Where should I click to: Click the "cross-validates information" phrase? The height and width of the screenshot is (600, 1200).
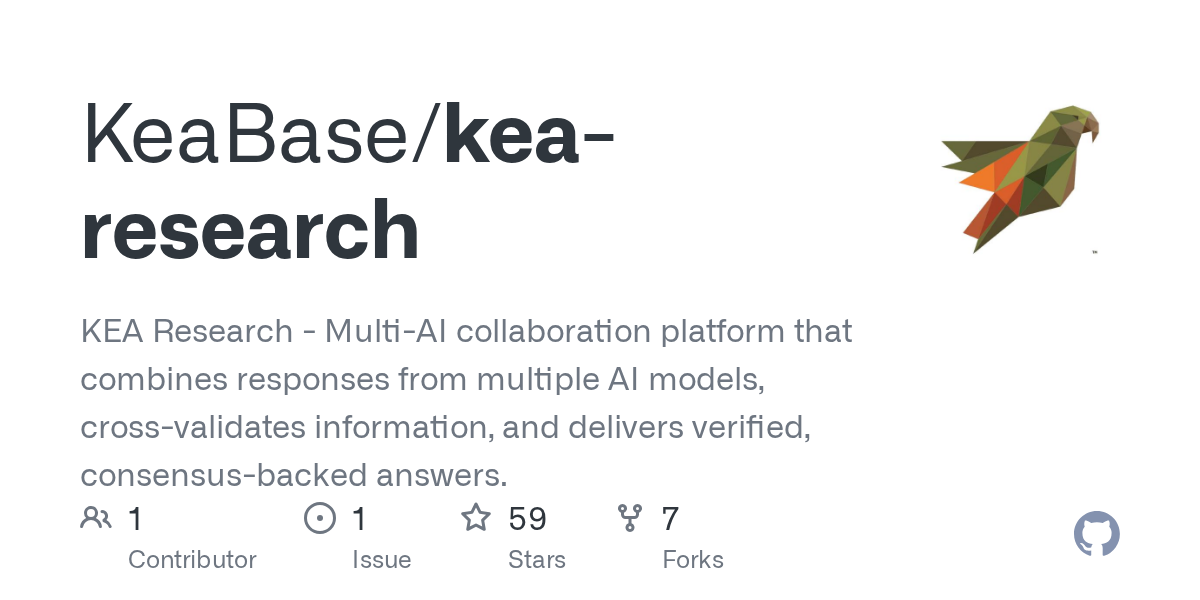pyautogui.click(x=286, y=427)
